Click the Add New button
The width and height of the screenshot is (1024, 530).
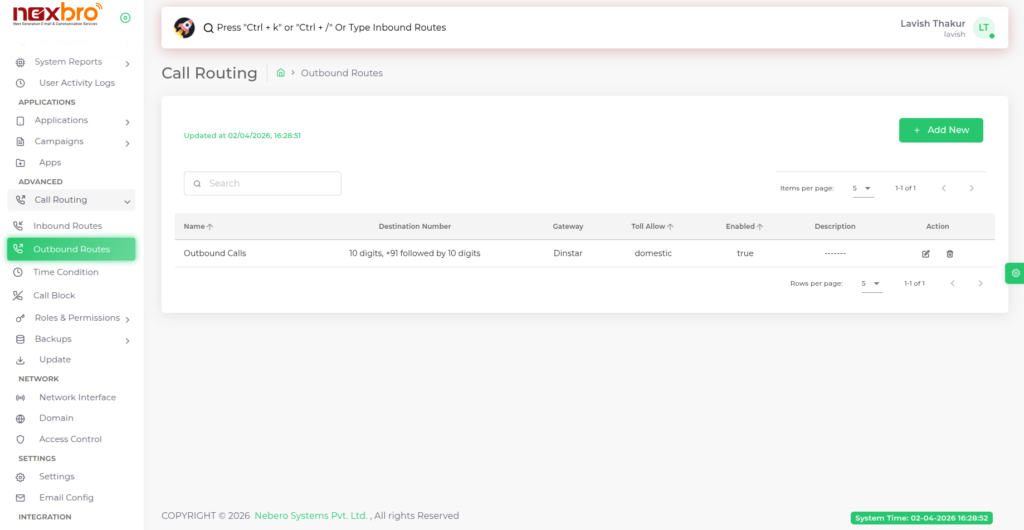[x=940, y=130]
